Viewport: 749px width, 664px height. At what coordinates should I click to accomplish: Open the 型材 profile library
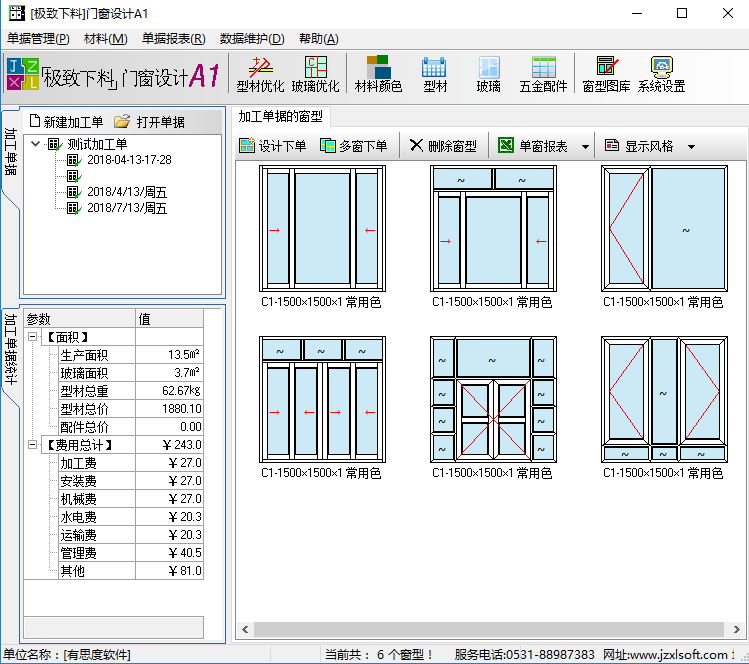coord(435,74)
